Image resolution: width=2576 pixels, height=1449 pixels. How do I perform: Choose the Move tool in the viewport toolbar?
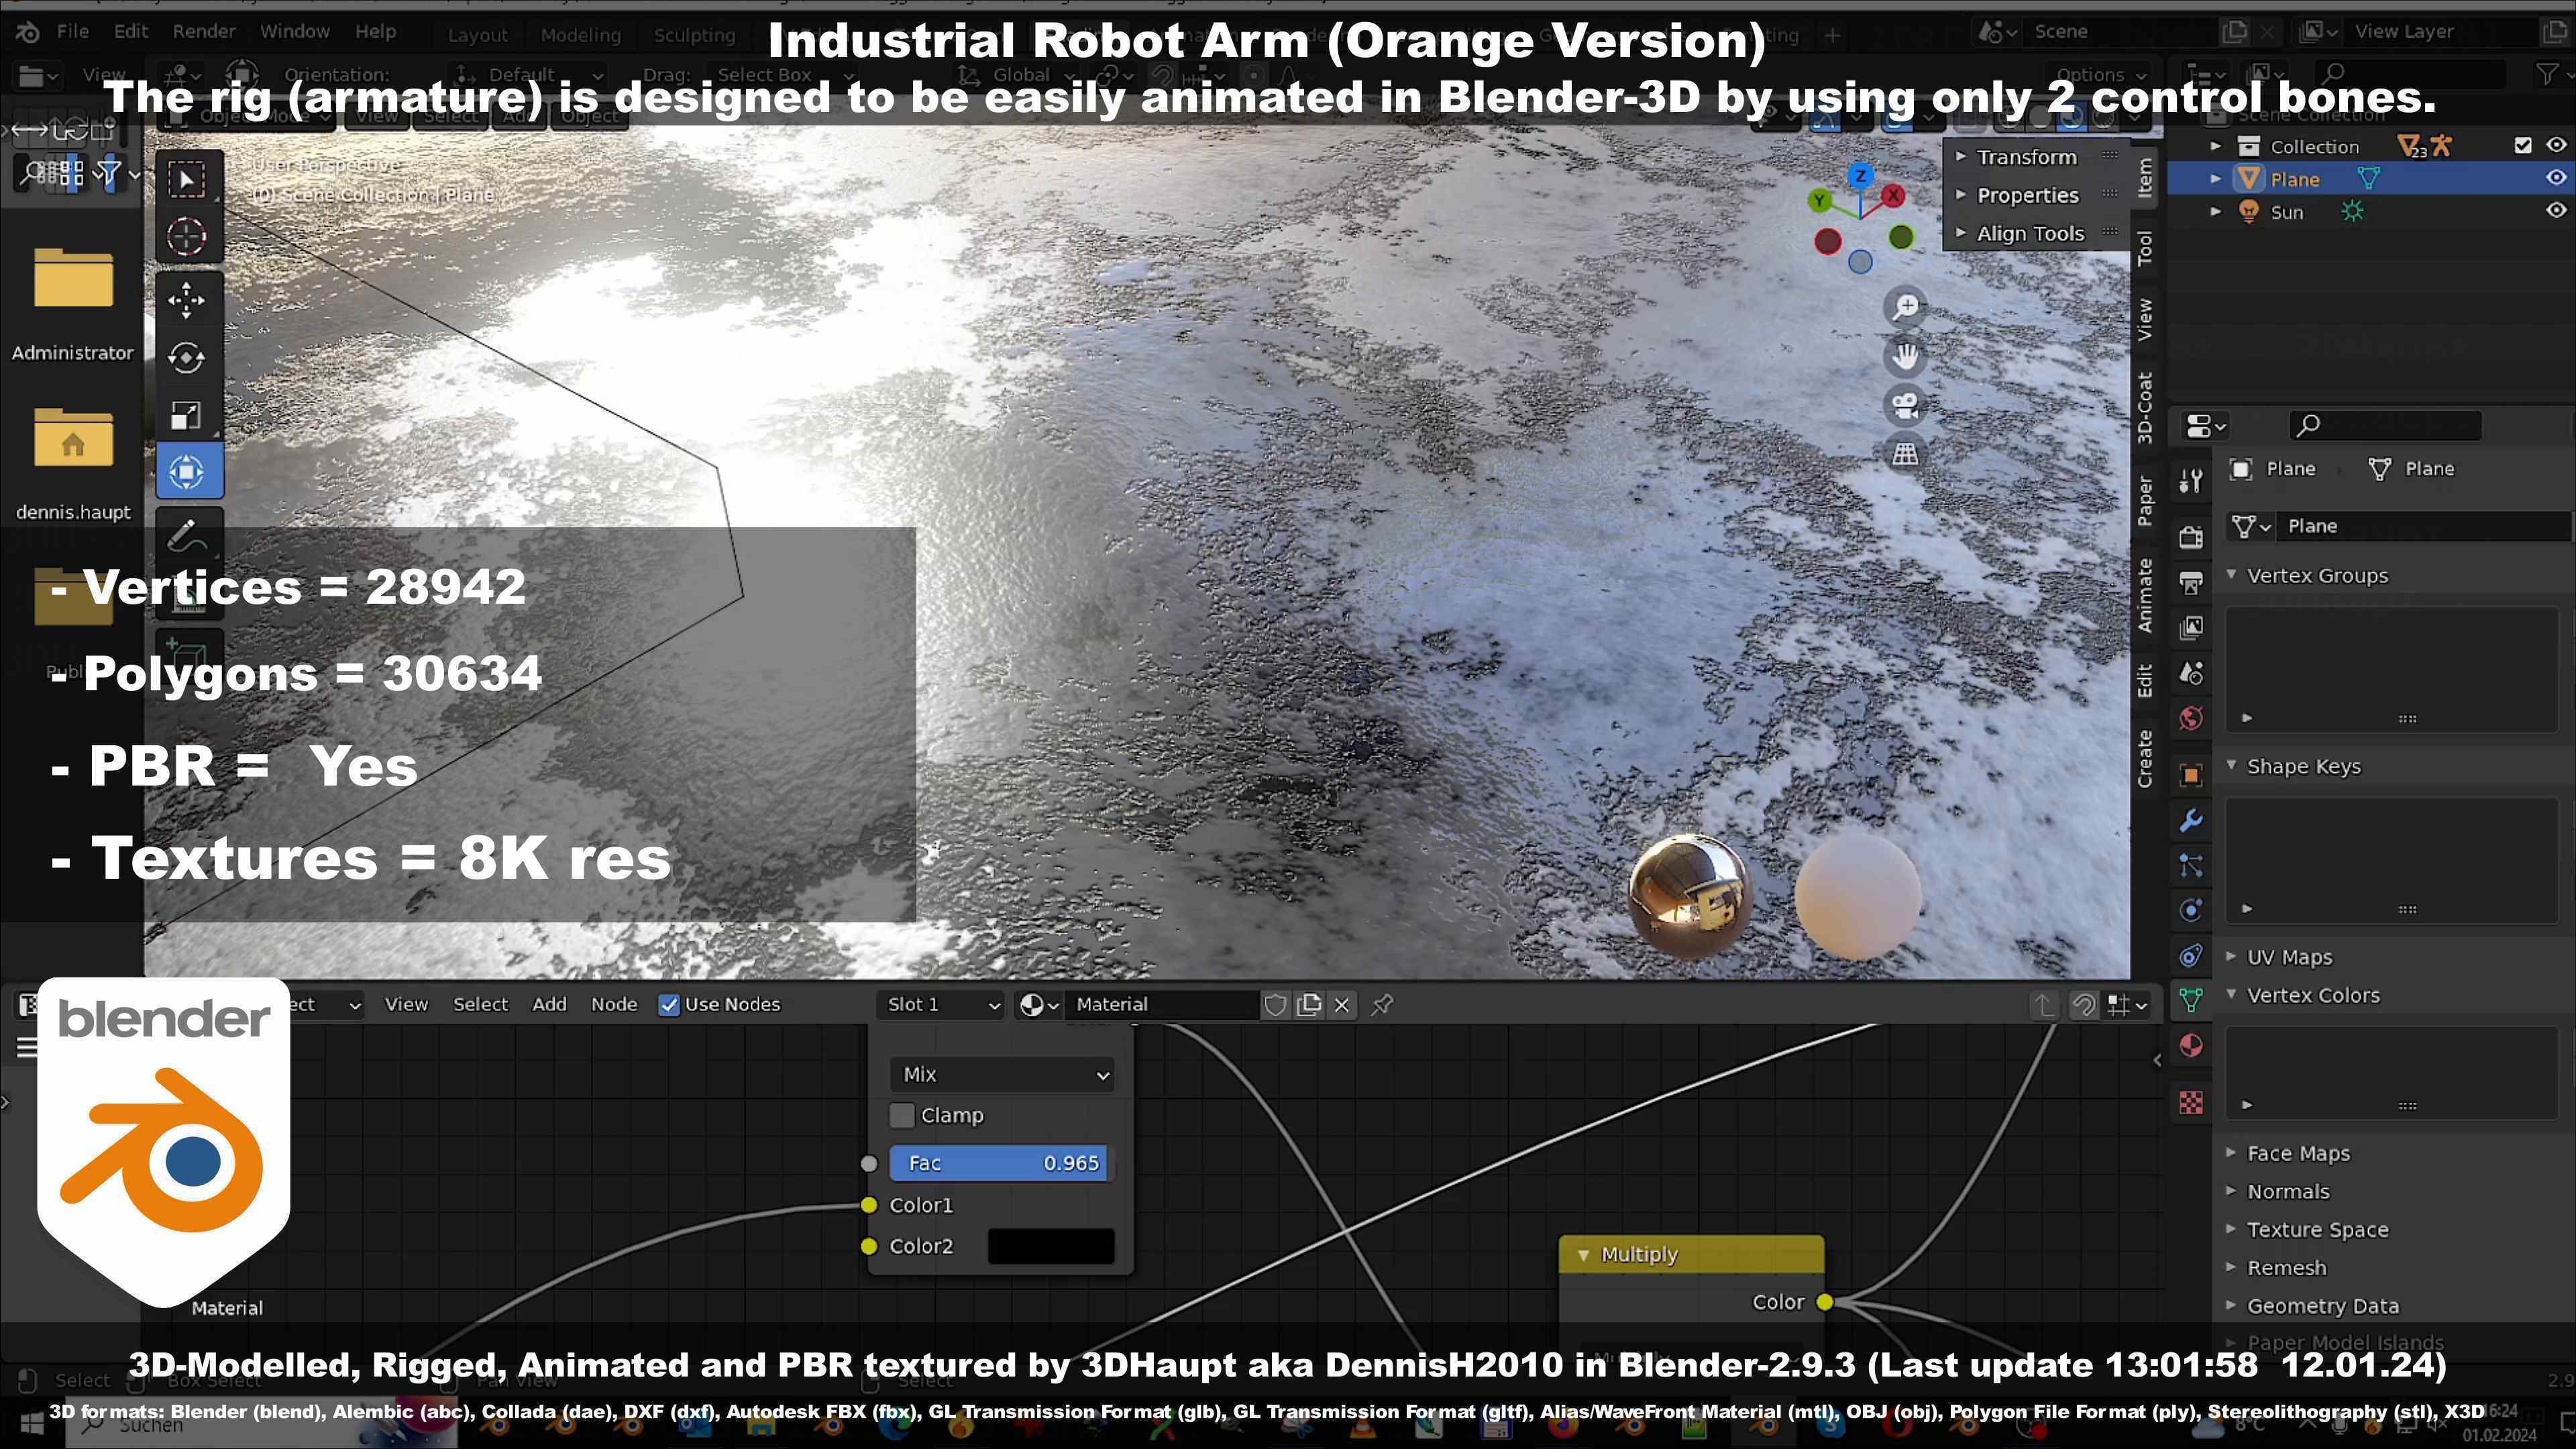pyautogui.click(x=187, y=300)
